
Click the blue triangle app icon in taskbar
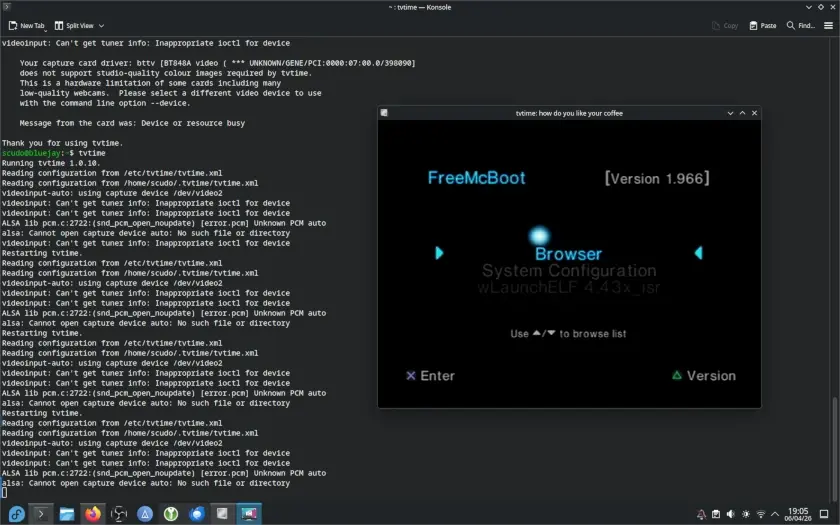tap(145, 514)
